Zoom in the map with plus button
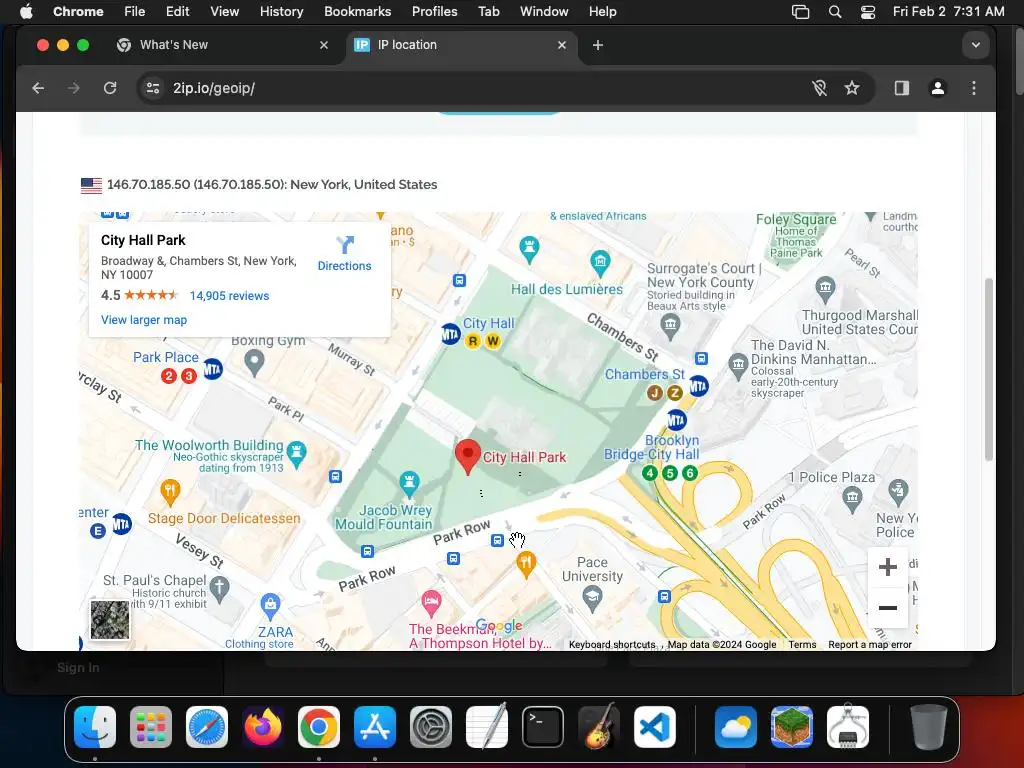 pos(888,567)
